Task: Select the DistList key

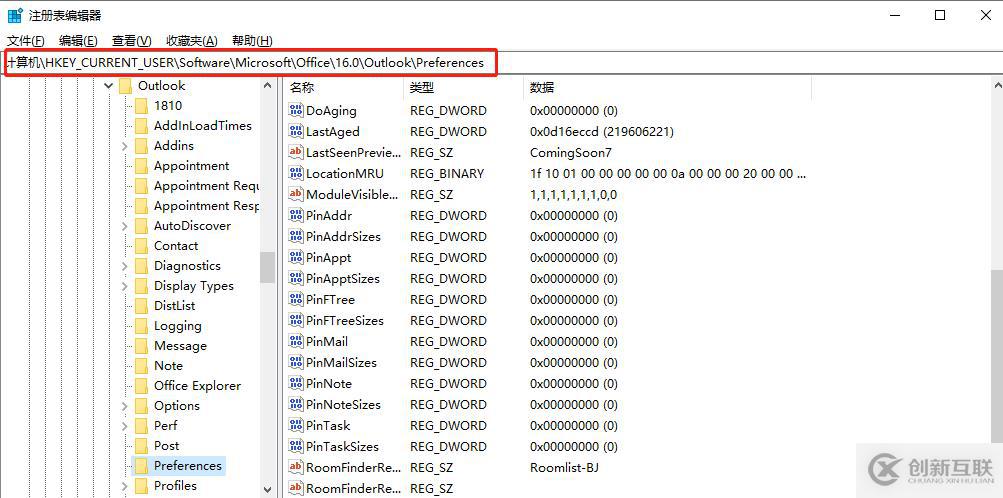Action: 175,306
